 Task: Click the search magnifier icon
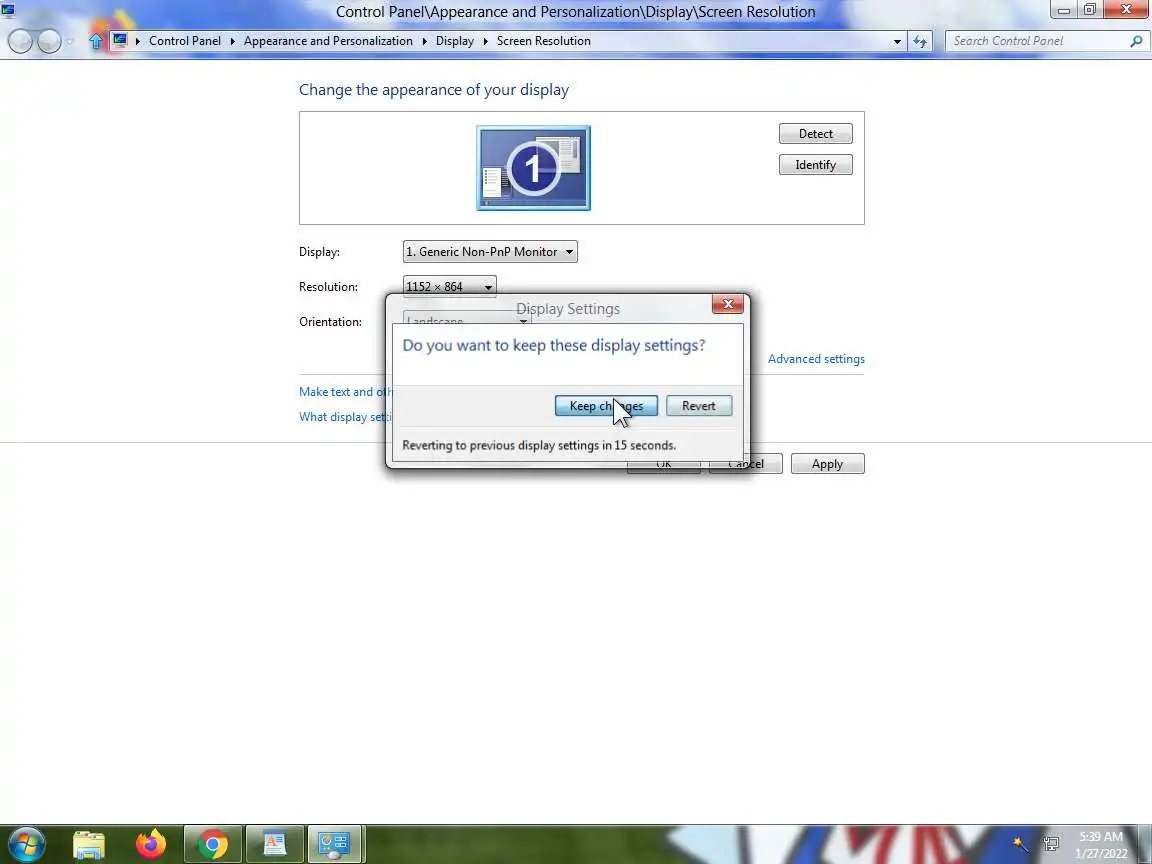[1136, 41]
